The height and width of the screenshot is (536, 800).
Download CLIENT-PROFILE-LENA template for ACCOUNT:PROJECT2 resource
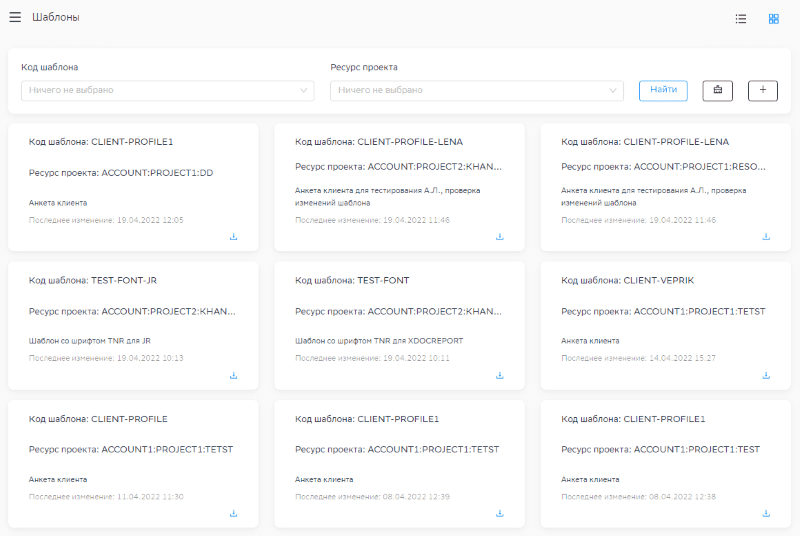tap(500, 237)
